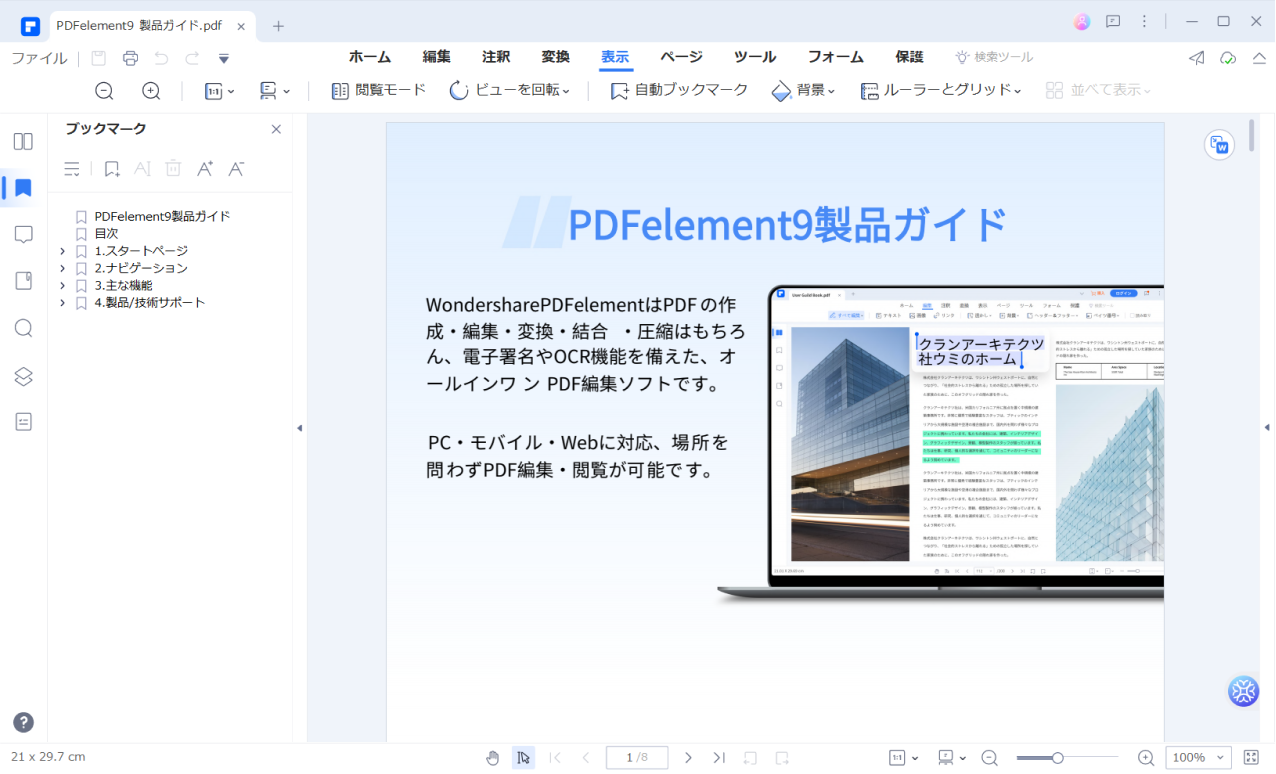Go to the first page
This screenshot has width=1276, height=774.
(555, 758)
